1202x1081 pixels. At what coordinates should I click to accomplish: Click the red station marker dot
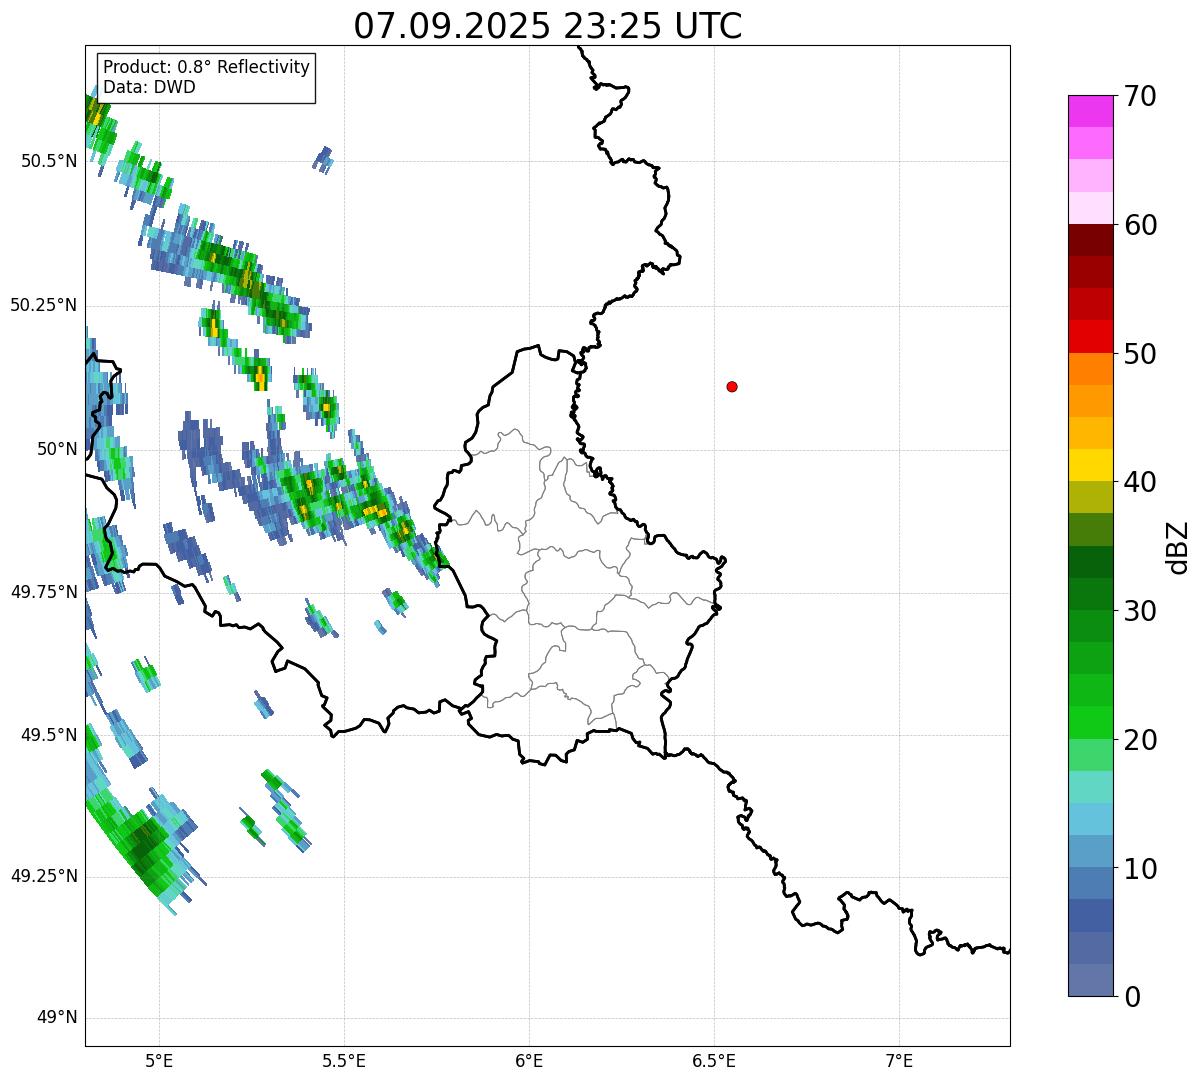(732, 386)
